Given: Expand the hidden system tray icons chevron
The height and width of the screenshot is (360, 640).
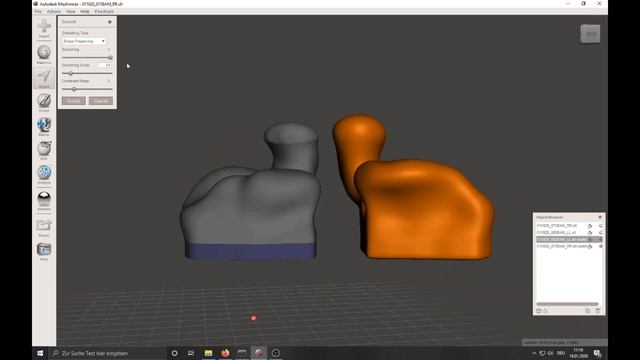Looking at the screenshot, I should (534, 353).
